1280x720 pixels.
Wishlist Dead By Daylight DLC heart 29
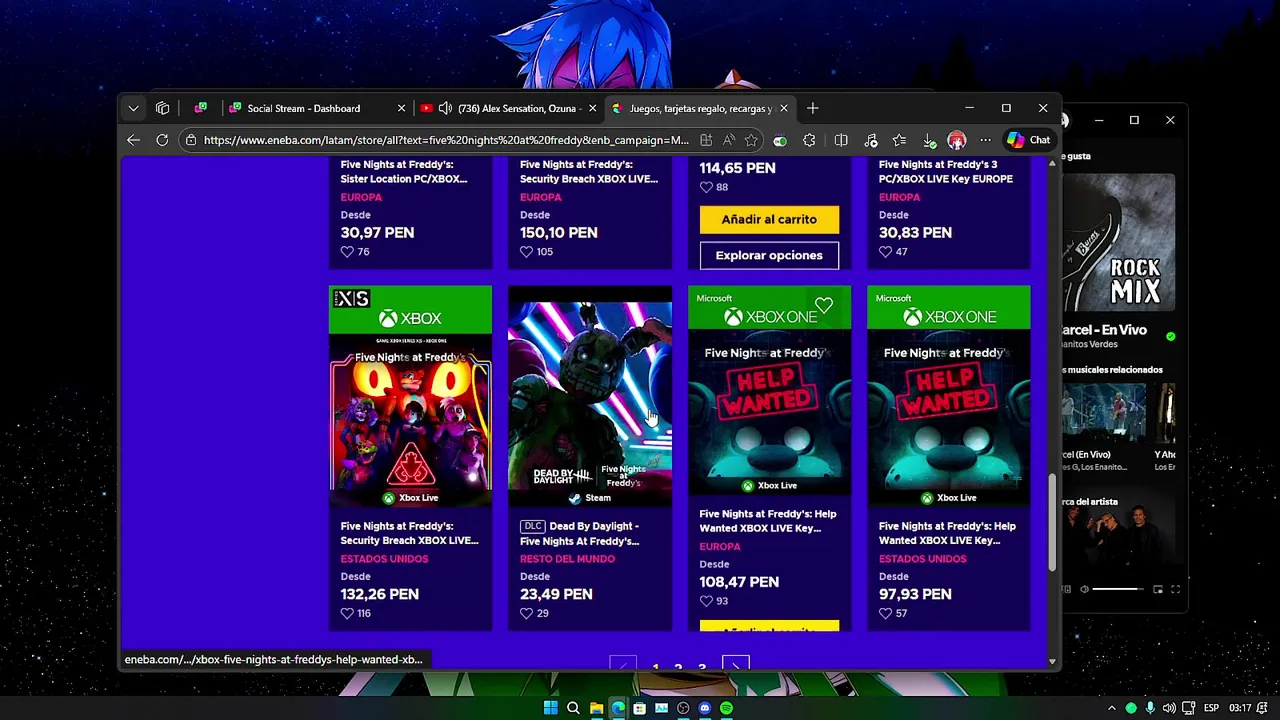tap(527, 613)
